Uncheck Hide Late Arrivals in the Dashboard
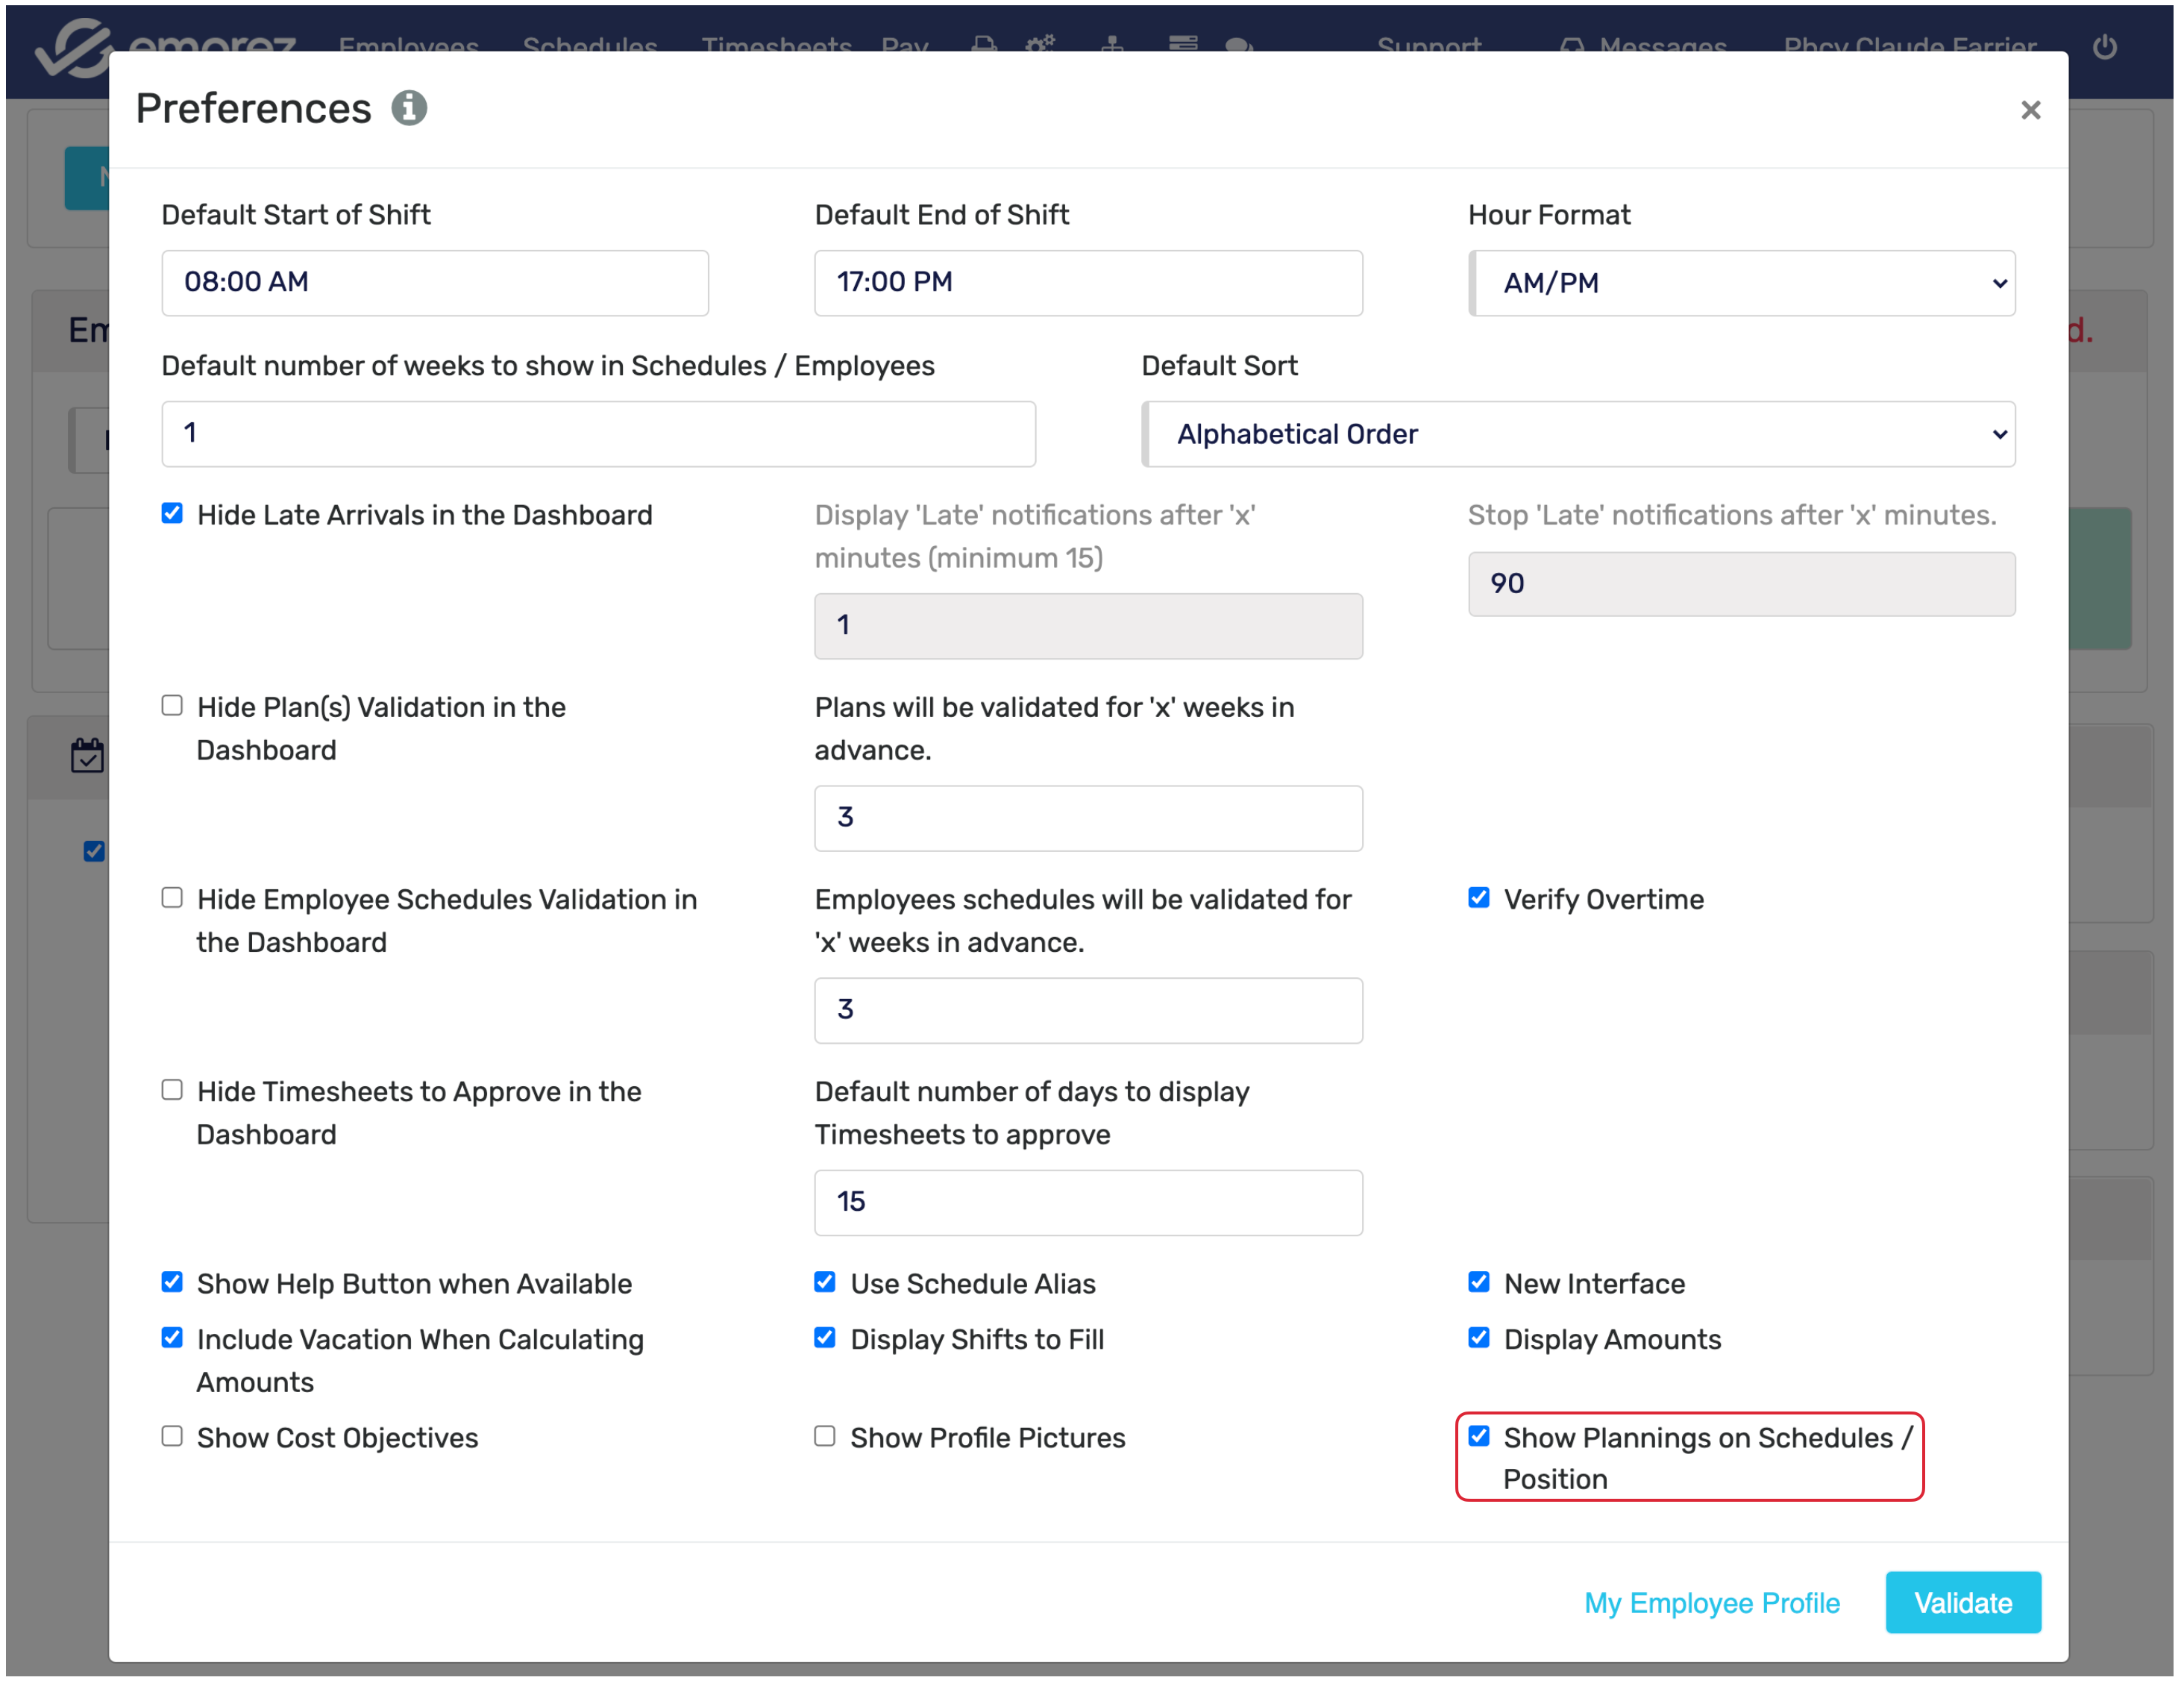The width and height of the screenshot is (2184, 1692). click(x=172, y=514)
